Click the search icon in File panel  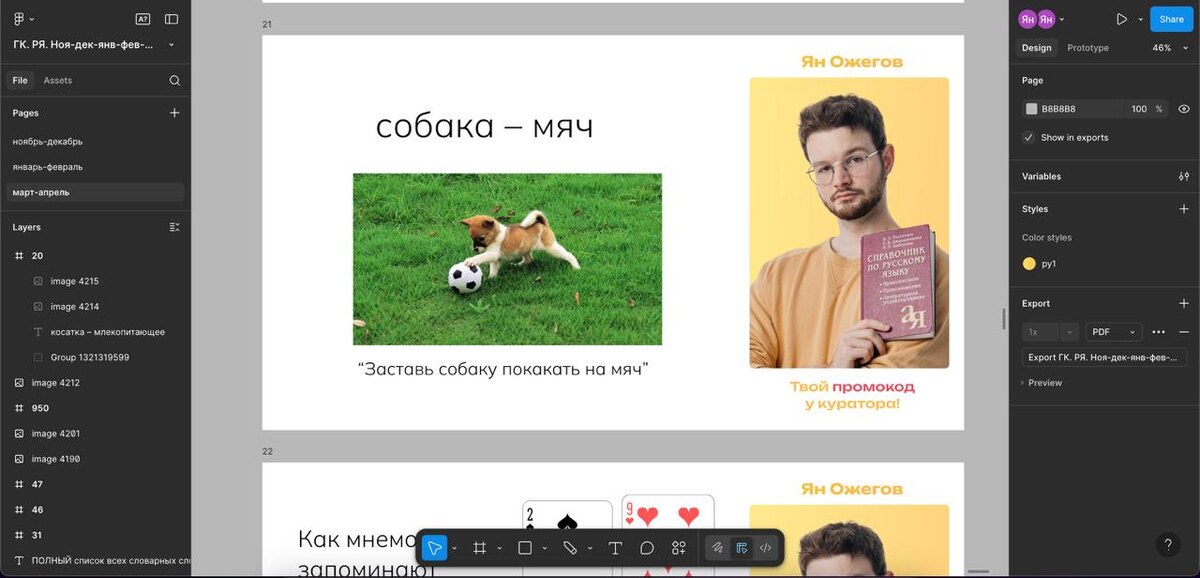pos(175,80)
